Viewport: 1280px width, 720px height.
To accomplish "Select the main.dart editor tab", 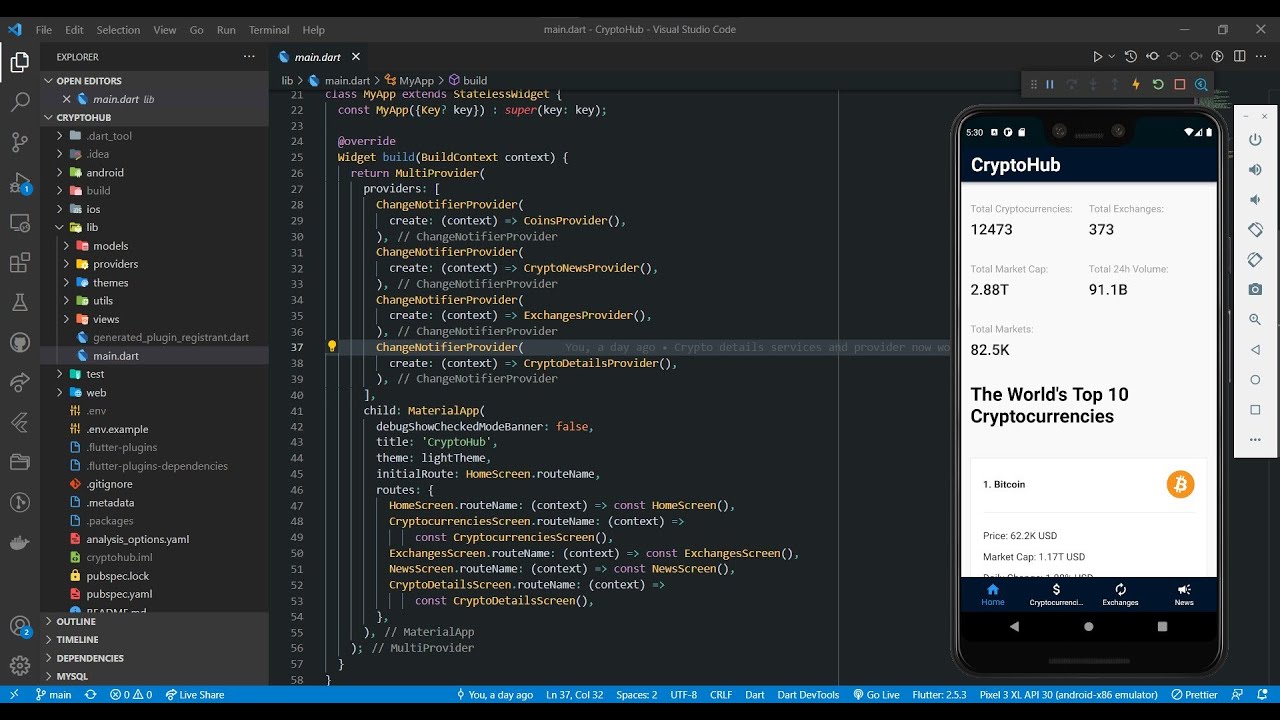I will click(x=317, y=57).
